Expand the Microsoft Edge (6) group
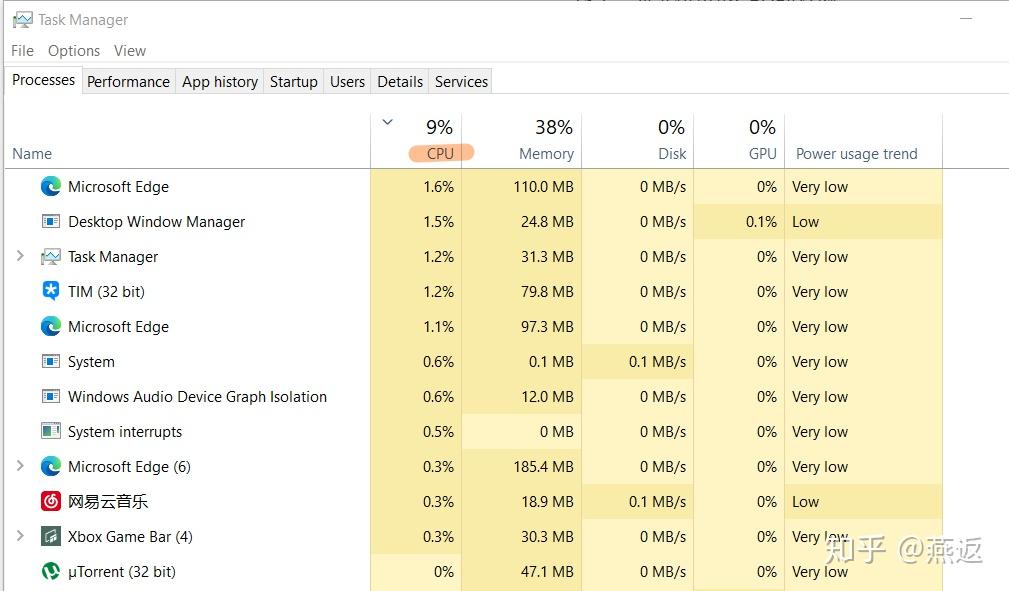Image resolution: width=1009 pixels, height=591 pixels. click(20, 466)
